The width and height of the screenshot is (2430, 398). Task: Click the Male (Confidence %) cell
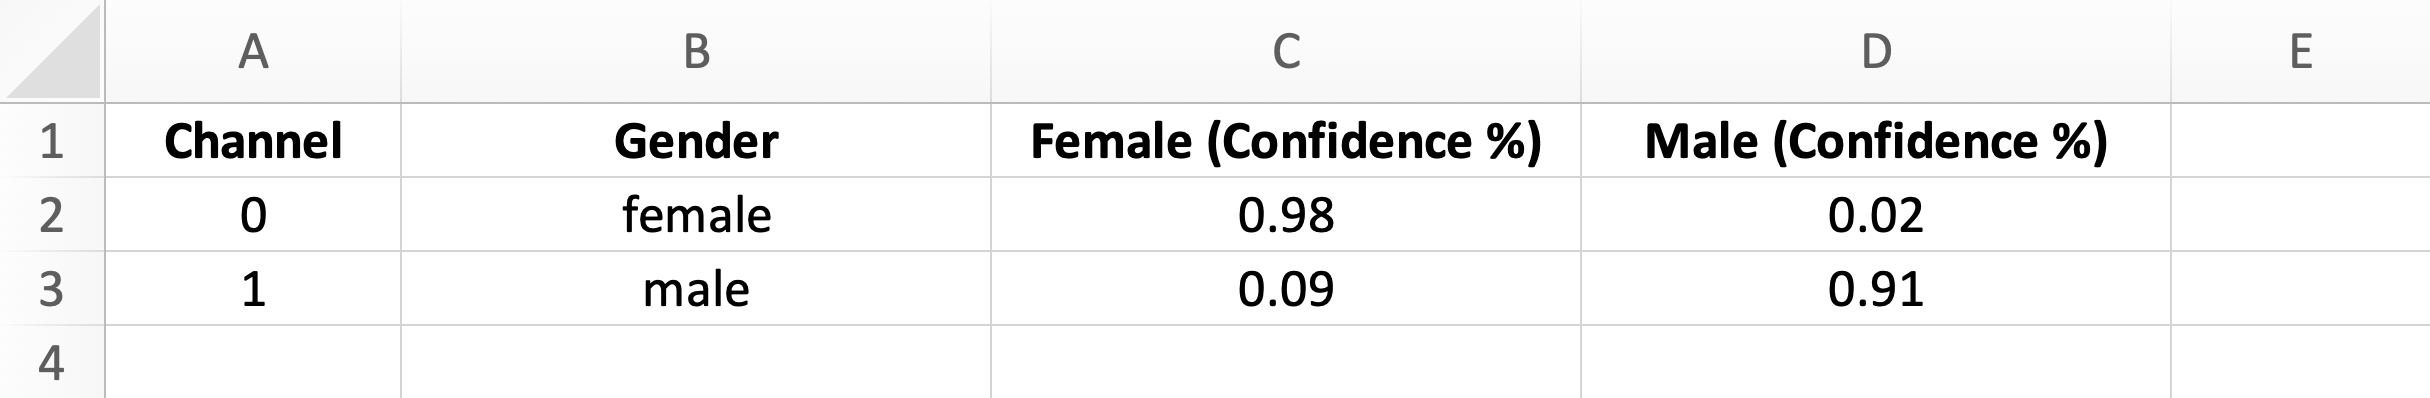click(x=1876, y=141)
